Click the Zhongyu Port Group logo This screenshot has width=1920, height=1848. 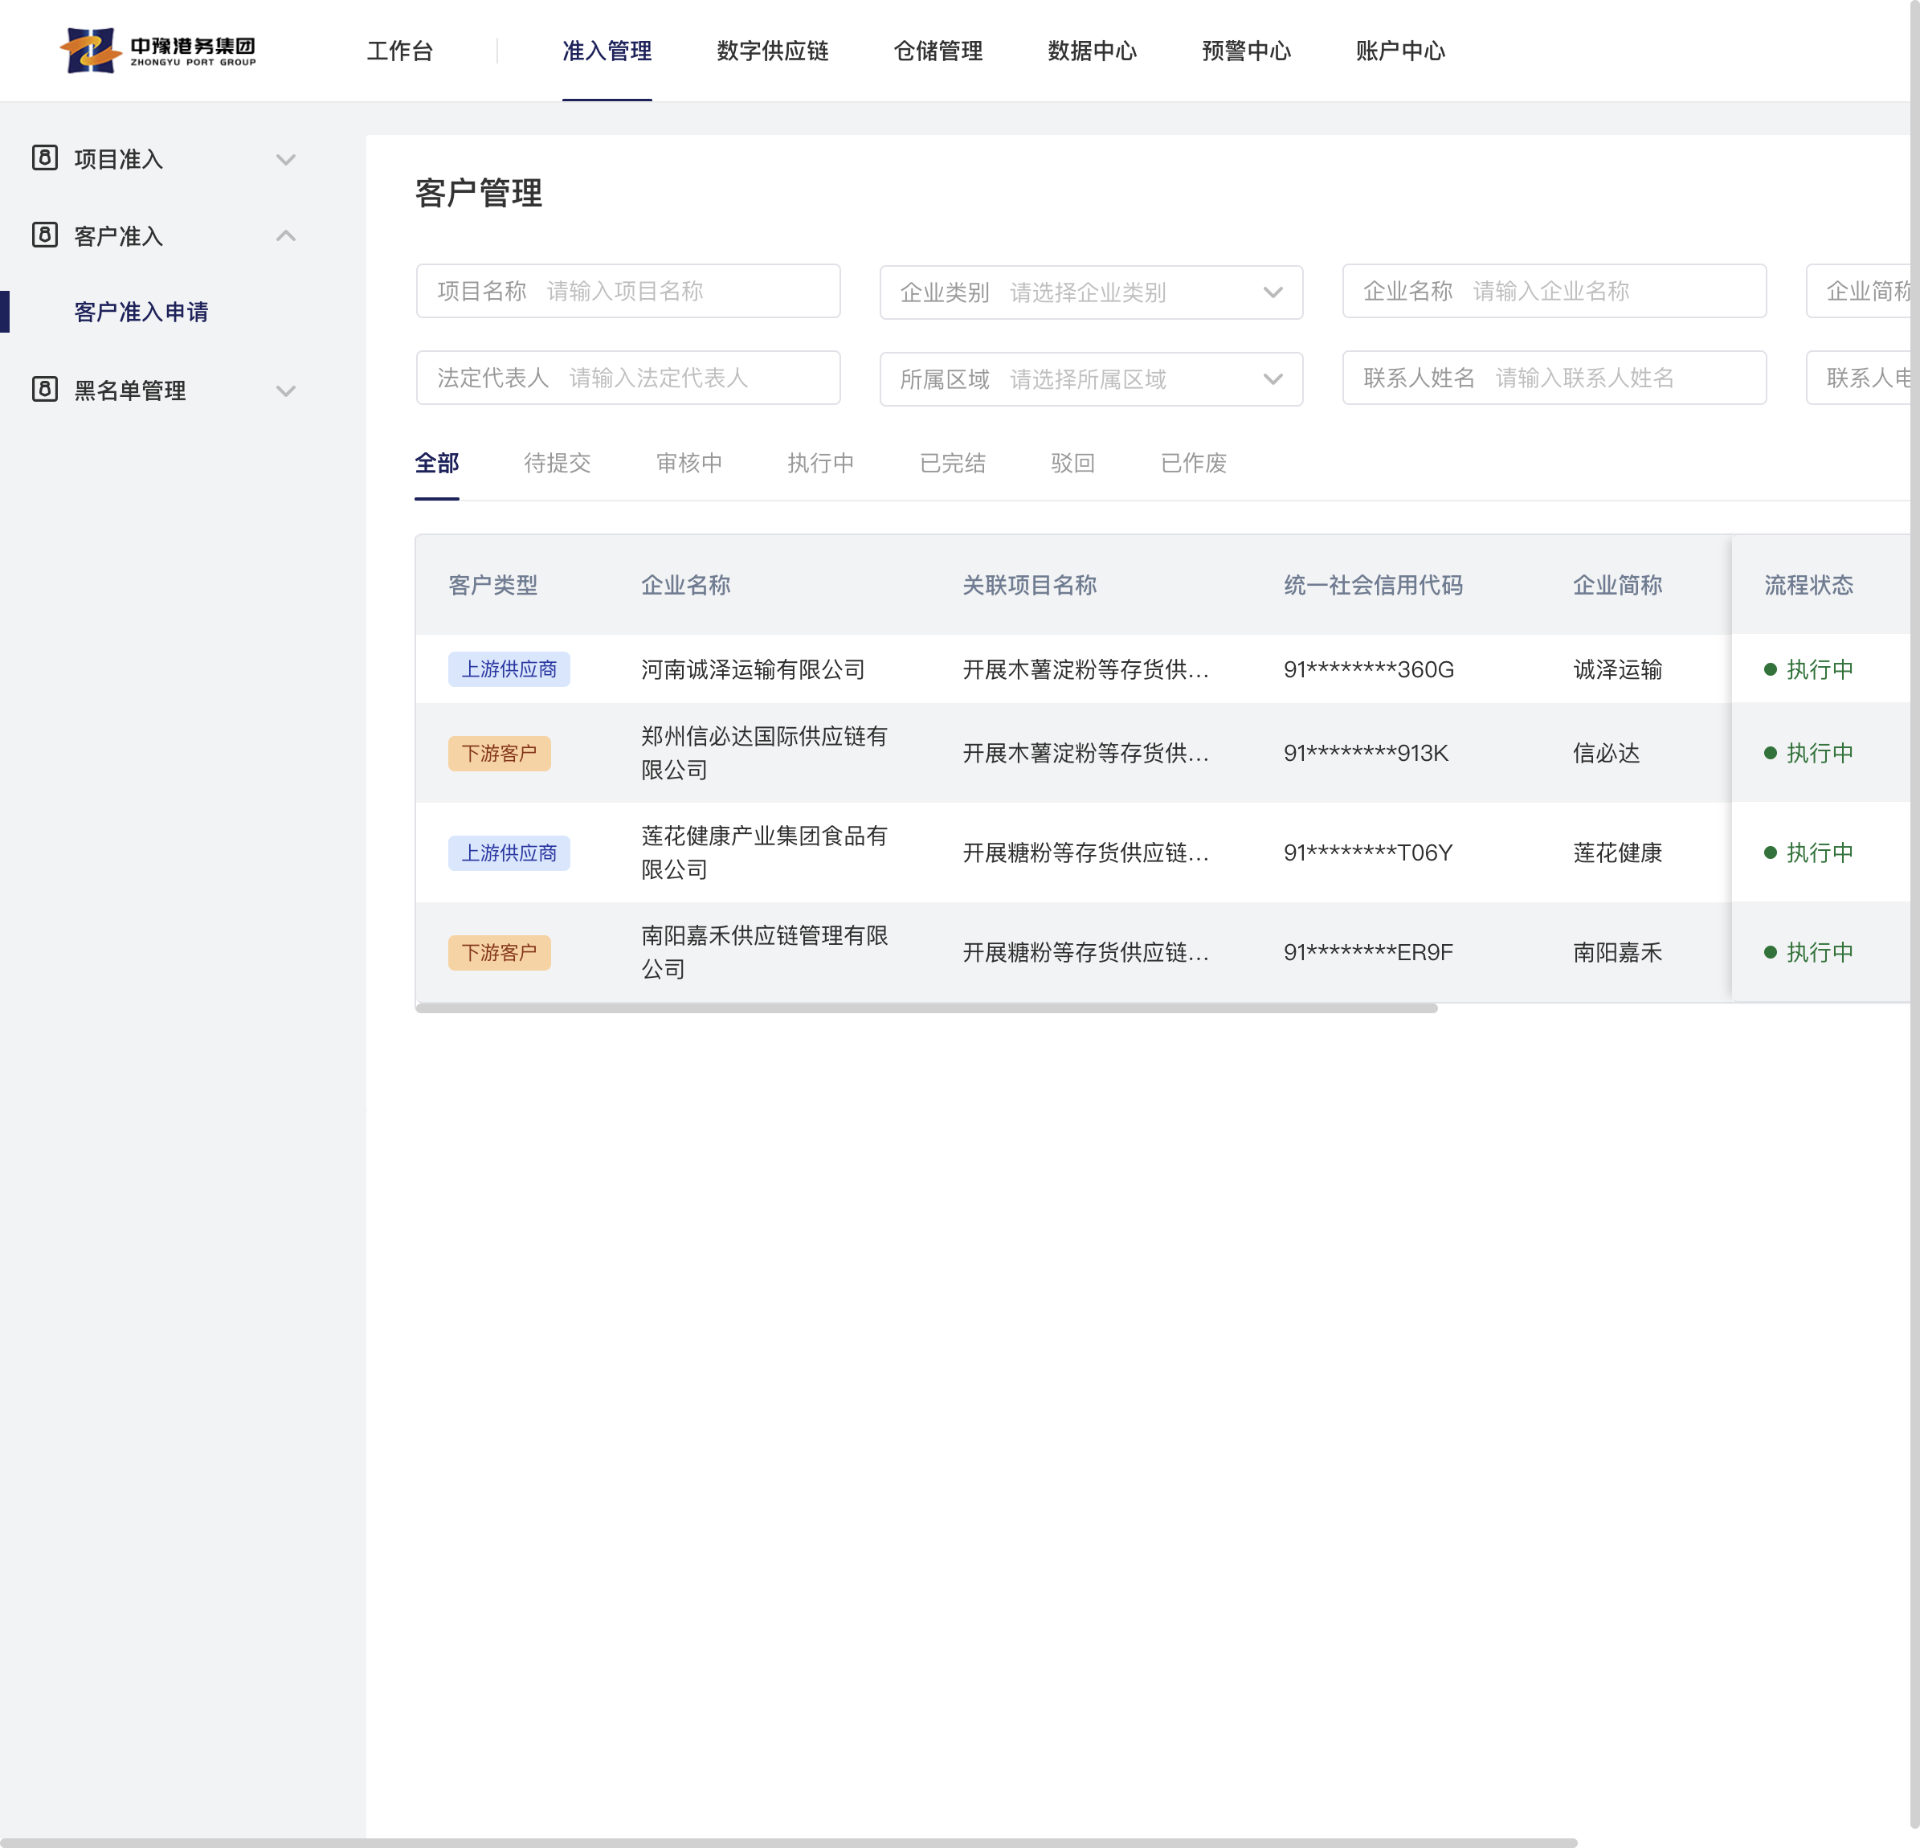click(159, 50)
